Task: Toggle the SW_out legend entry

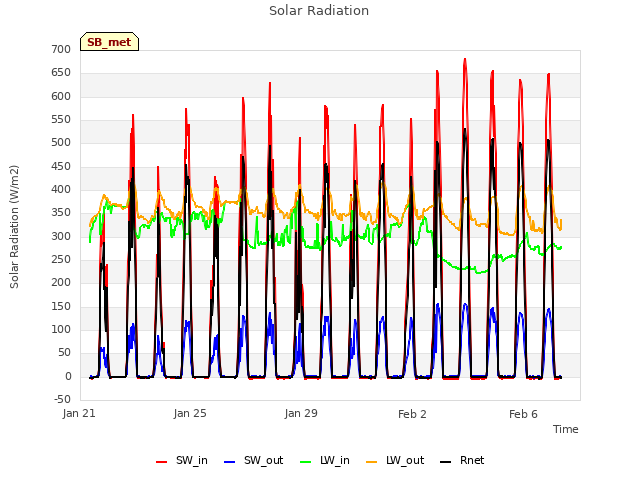Action: [253, 460]
